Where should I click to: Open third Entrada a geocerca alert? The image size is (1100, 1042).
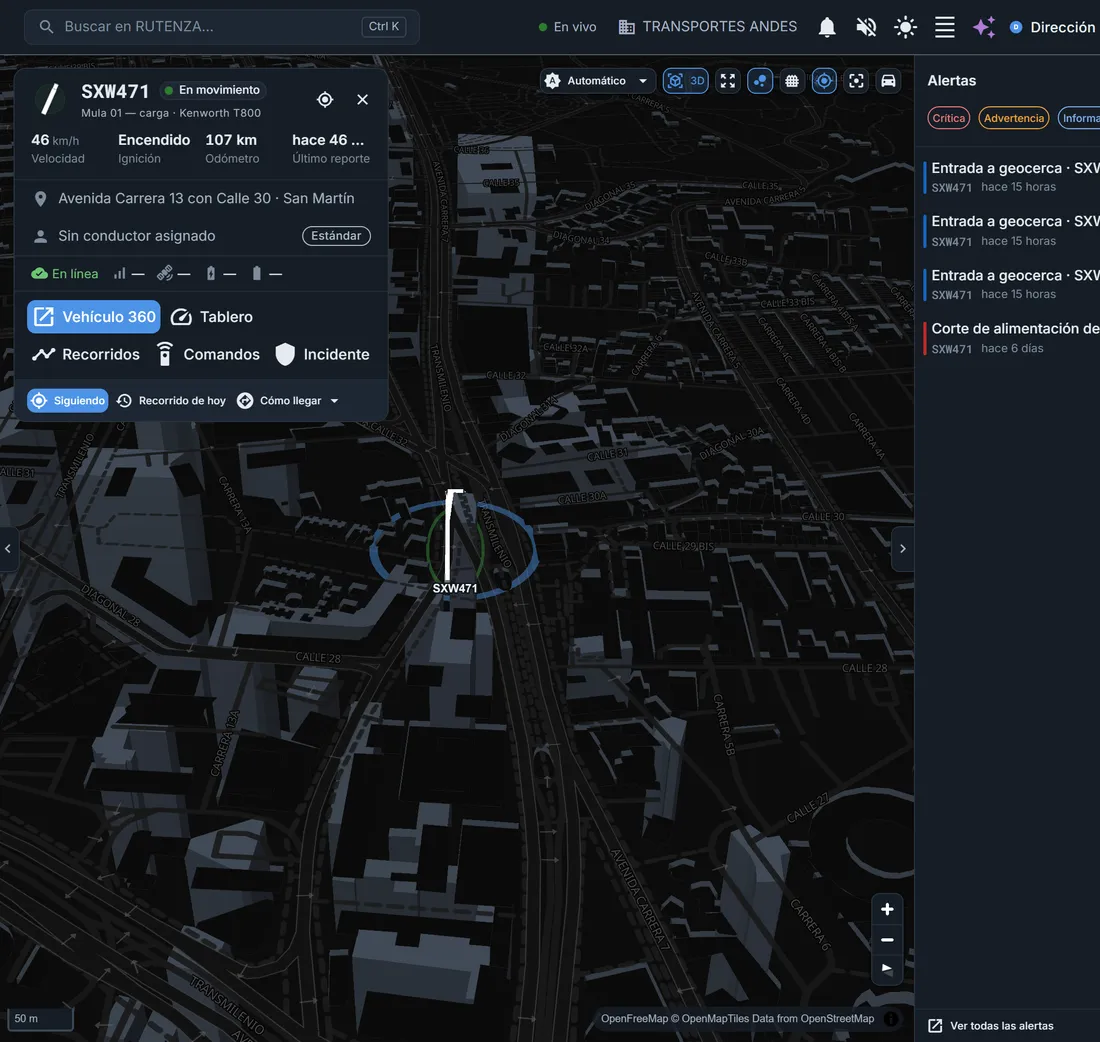point(1012,284)
